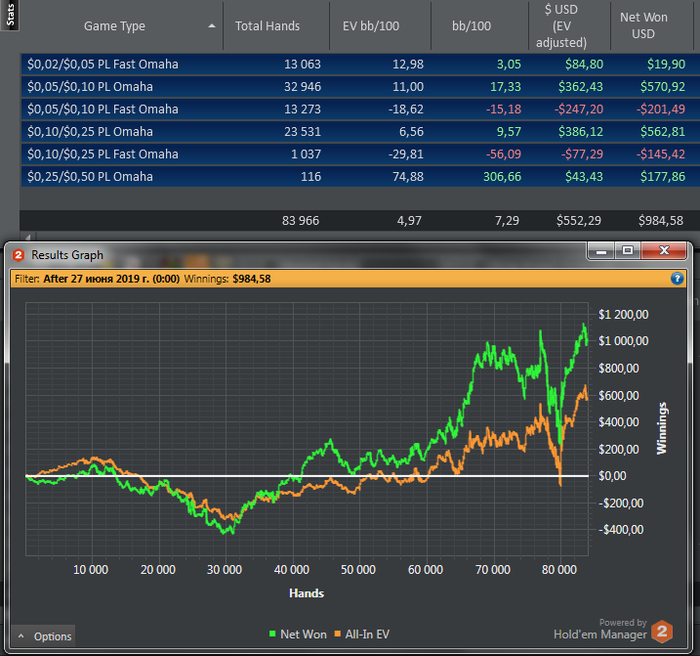Sort by EV bb/100 column header

tap(371, 26)
